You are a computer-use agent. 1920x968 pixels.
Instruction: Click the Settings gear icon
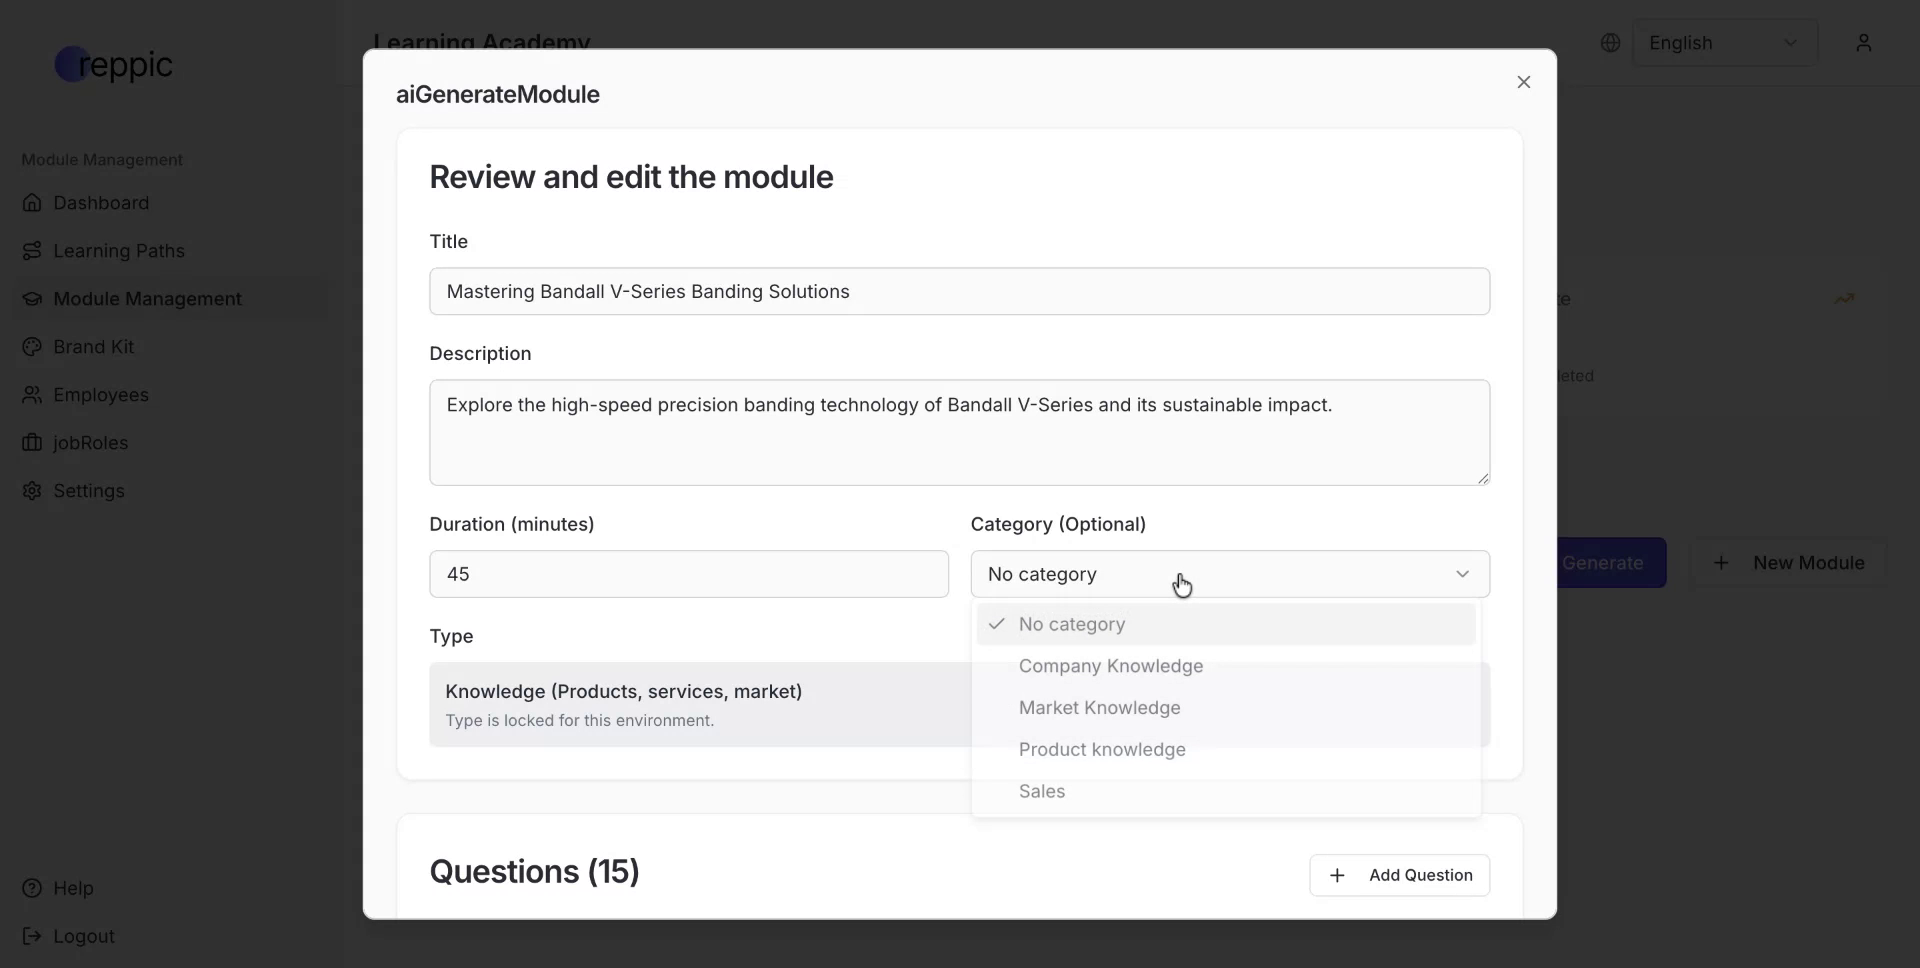point(32,491)
